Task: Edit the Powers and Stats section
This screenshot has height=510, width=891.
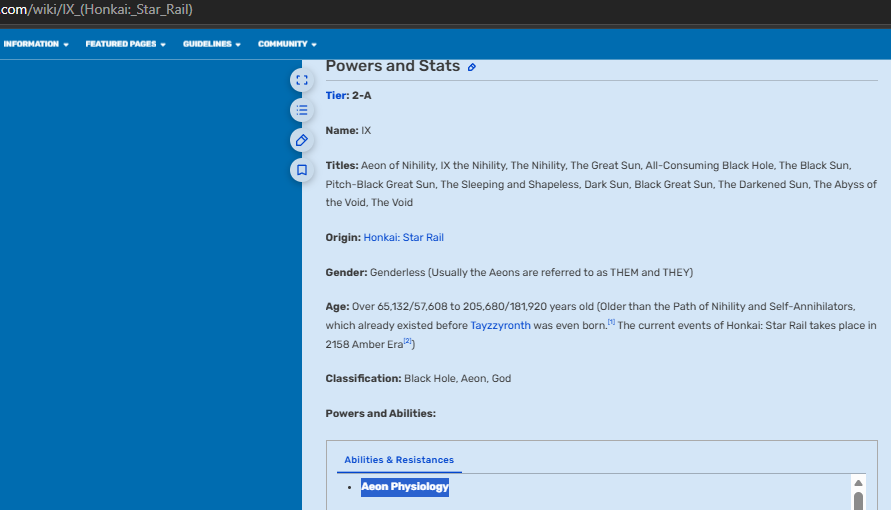Action: click(x=472, y=67)
